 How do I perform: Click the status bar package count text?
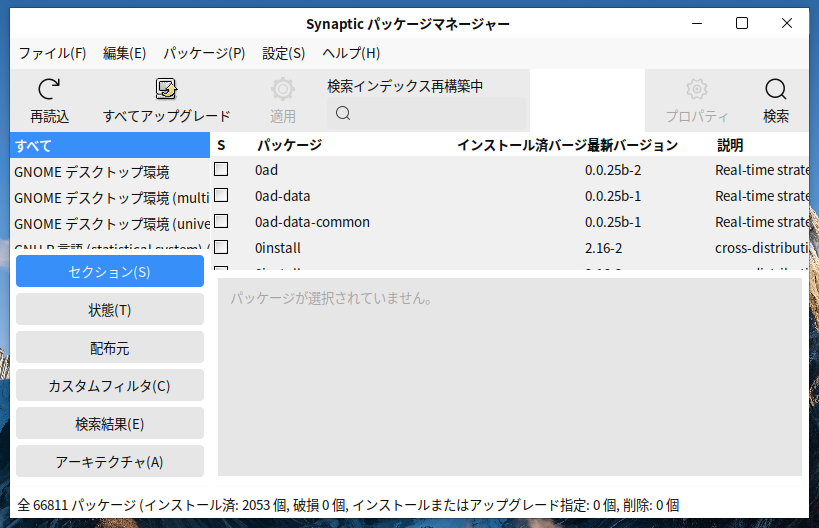[348, 505]
